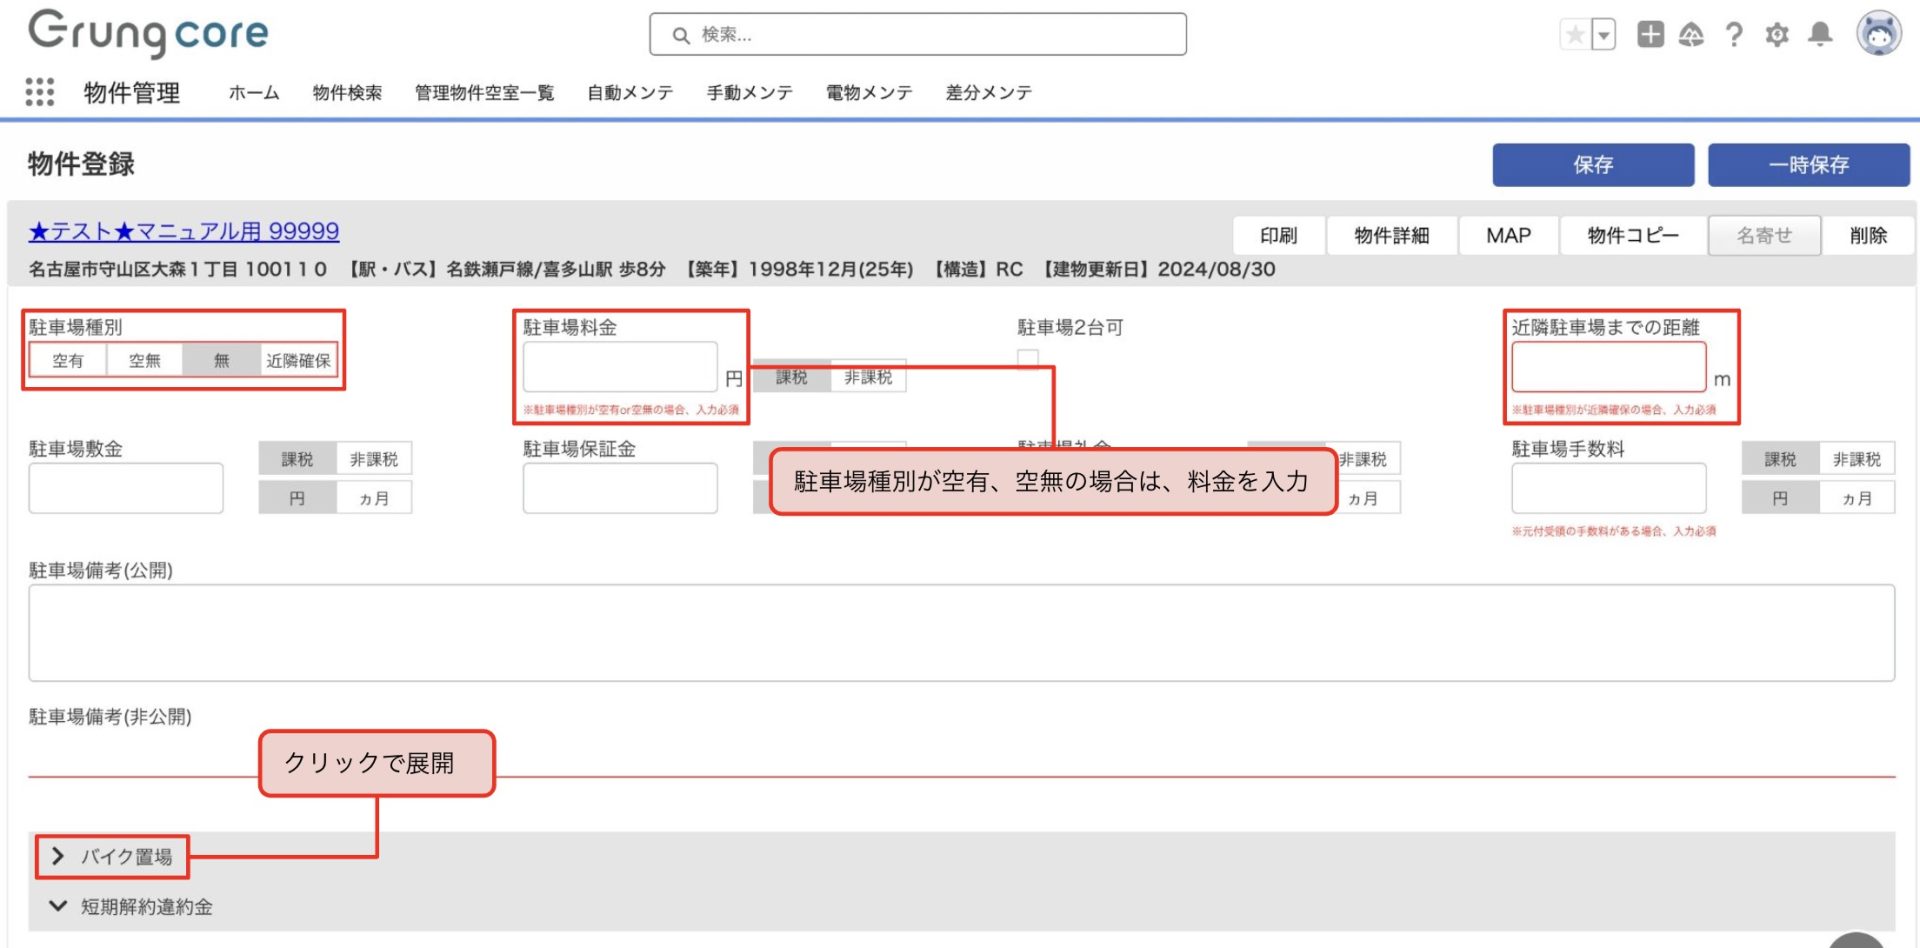This screenshot has height=948, width=1920.
Task: Click the user avatar icon
Action: (x=1879, y=34)
